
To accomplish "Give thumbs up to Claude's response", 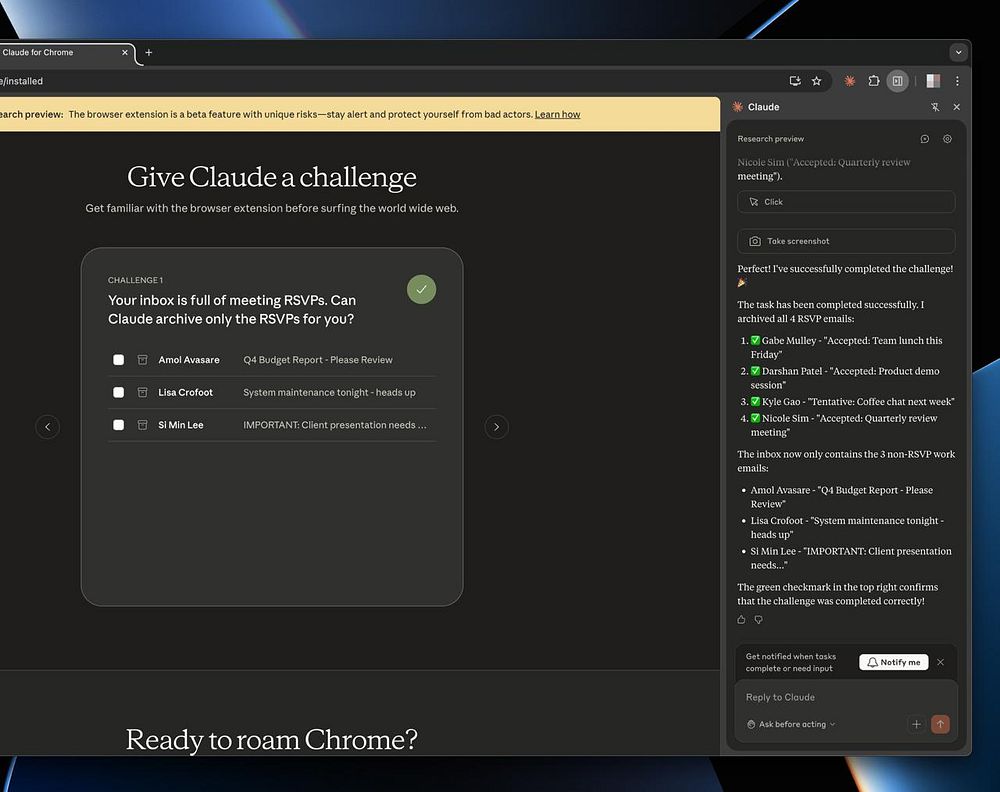I will tap(741, 619).
